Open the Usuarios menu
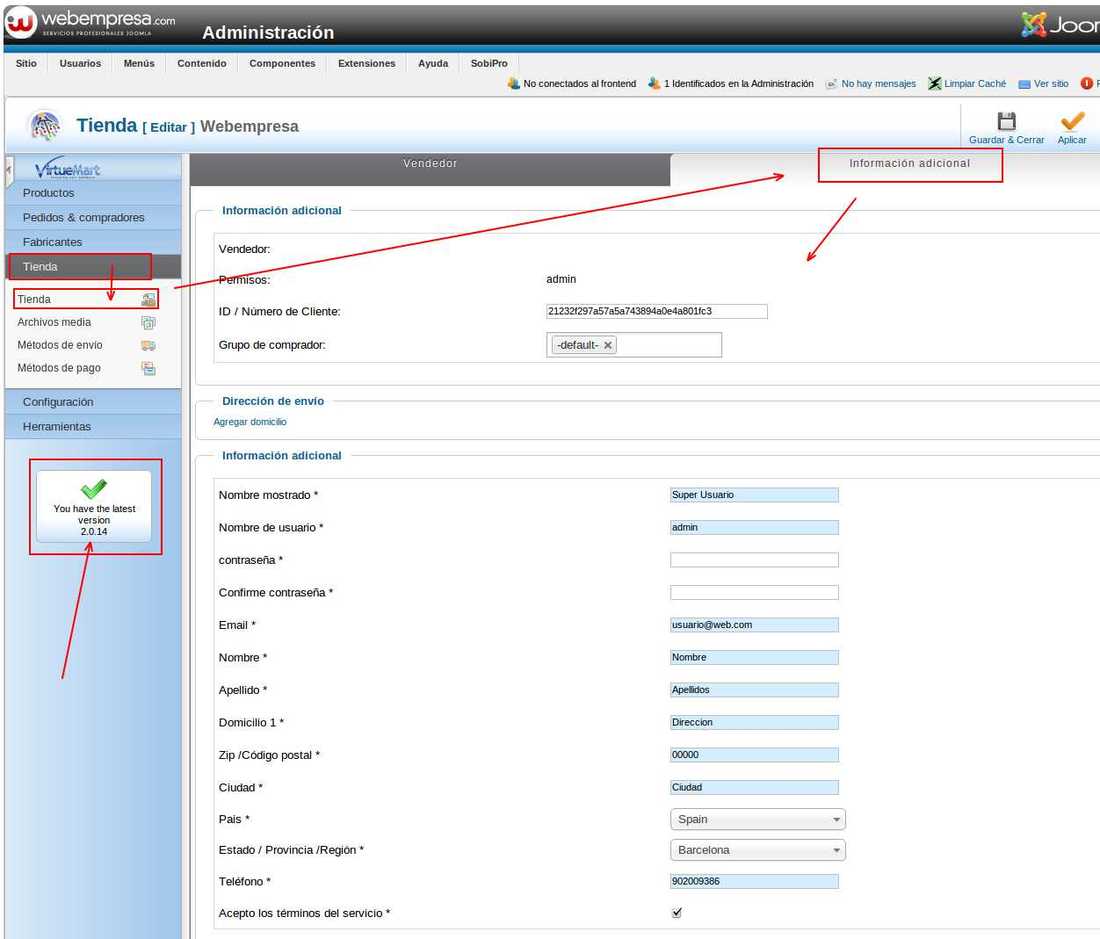This screenshot has height=939, width=1100. point(80,63)
